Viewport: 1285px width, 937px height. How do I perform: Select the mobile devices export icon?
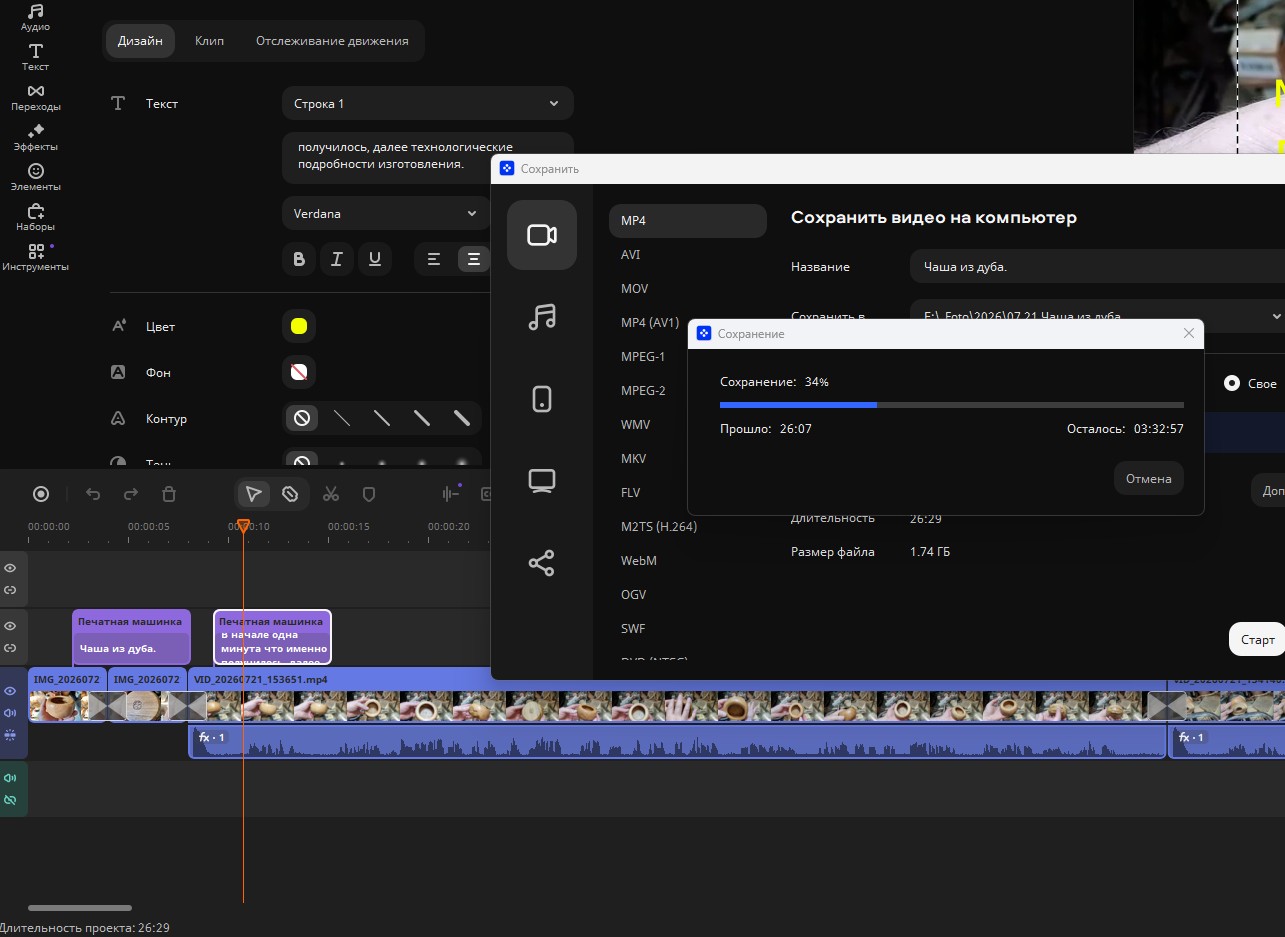[542, 399]
